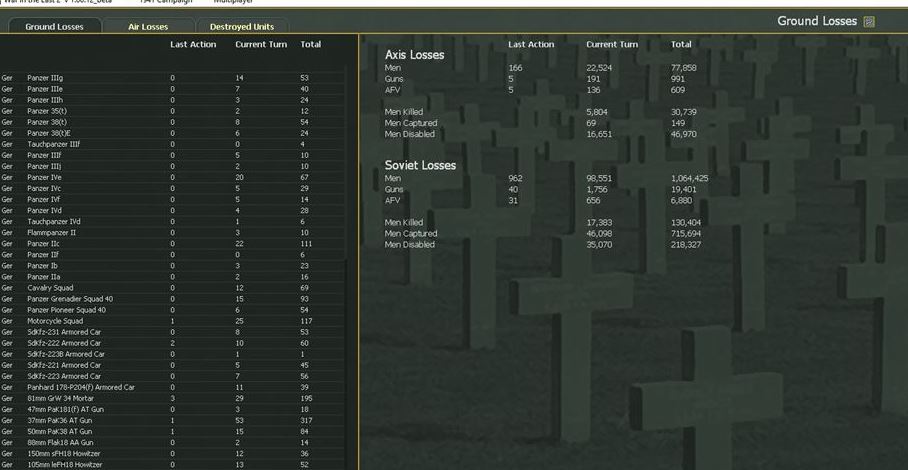Select the Flammpanzer II row
The image size is (908, 470).
tap(173, 233)
